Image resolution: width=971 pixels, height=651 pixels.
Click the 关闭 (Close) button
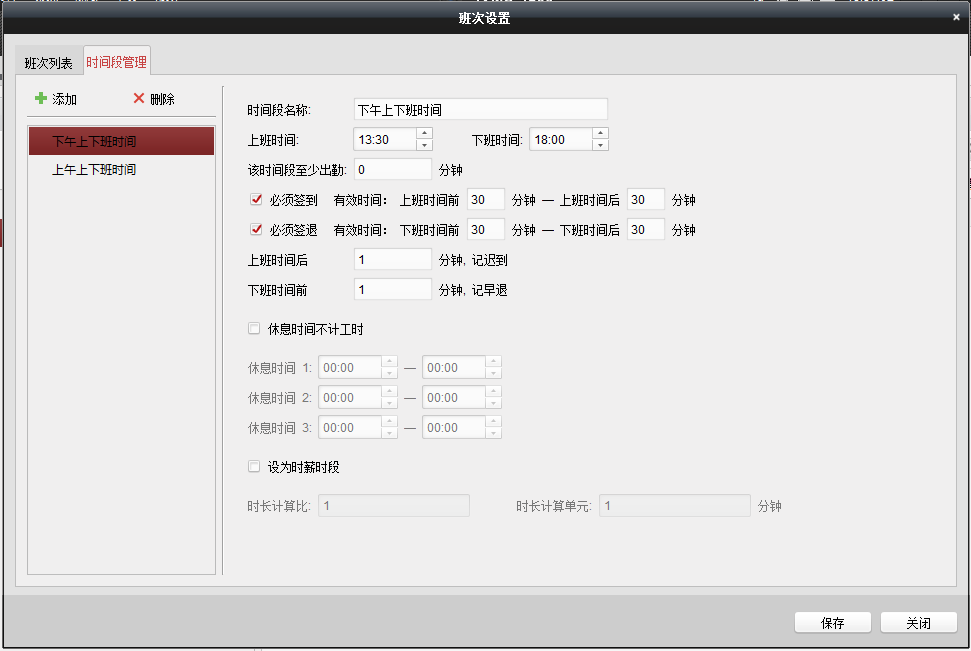918,622
